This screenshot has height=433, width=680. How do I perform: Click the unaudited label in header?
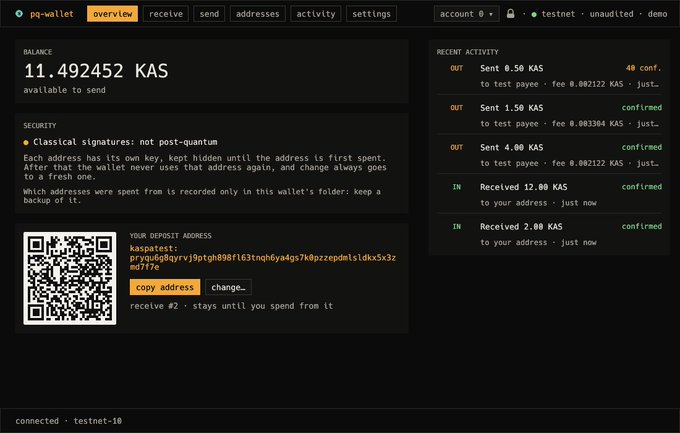pos(611,14)
